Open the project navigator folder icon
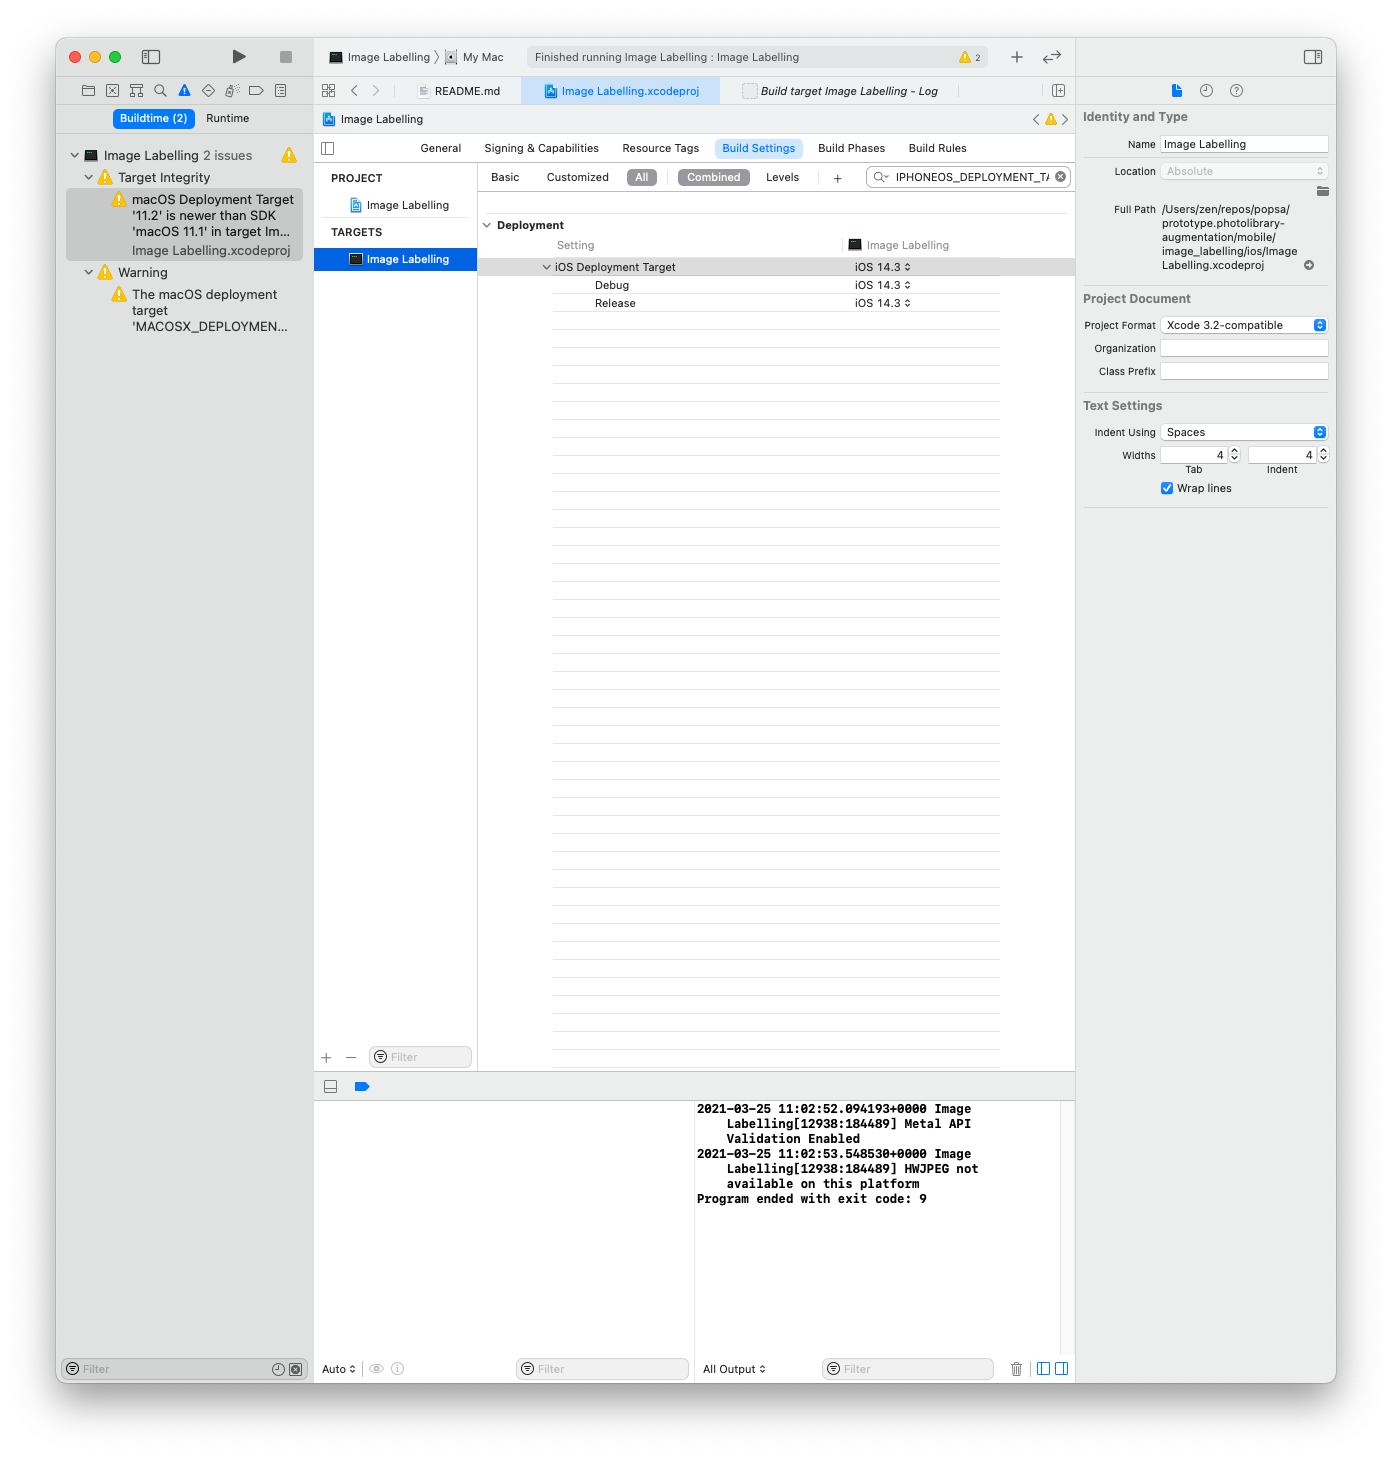 pos(88,91)
